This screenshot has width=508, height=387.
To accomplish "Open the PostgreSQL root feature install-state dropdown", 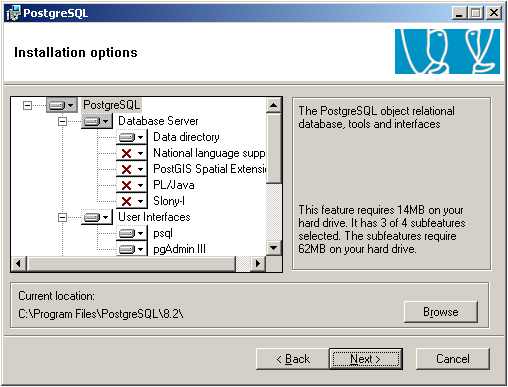I will 62,105.
